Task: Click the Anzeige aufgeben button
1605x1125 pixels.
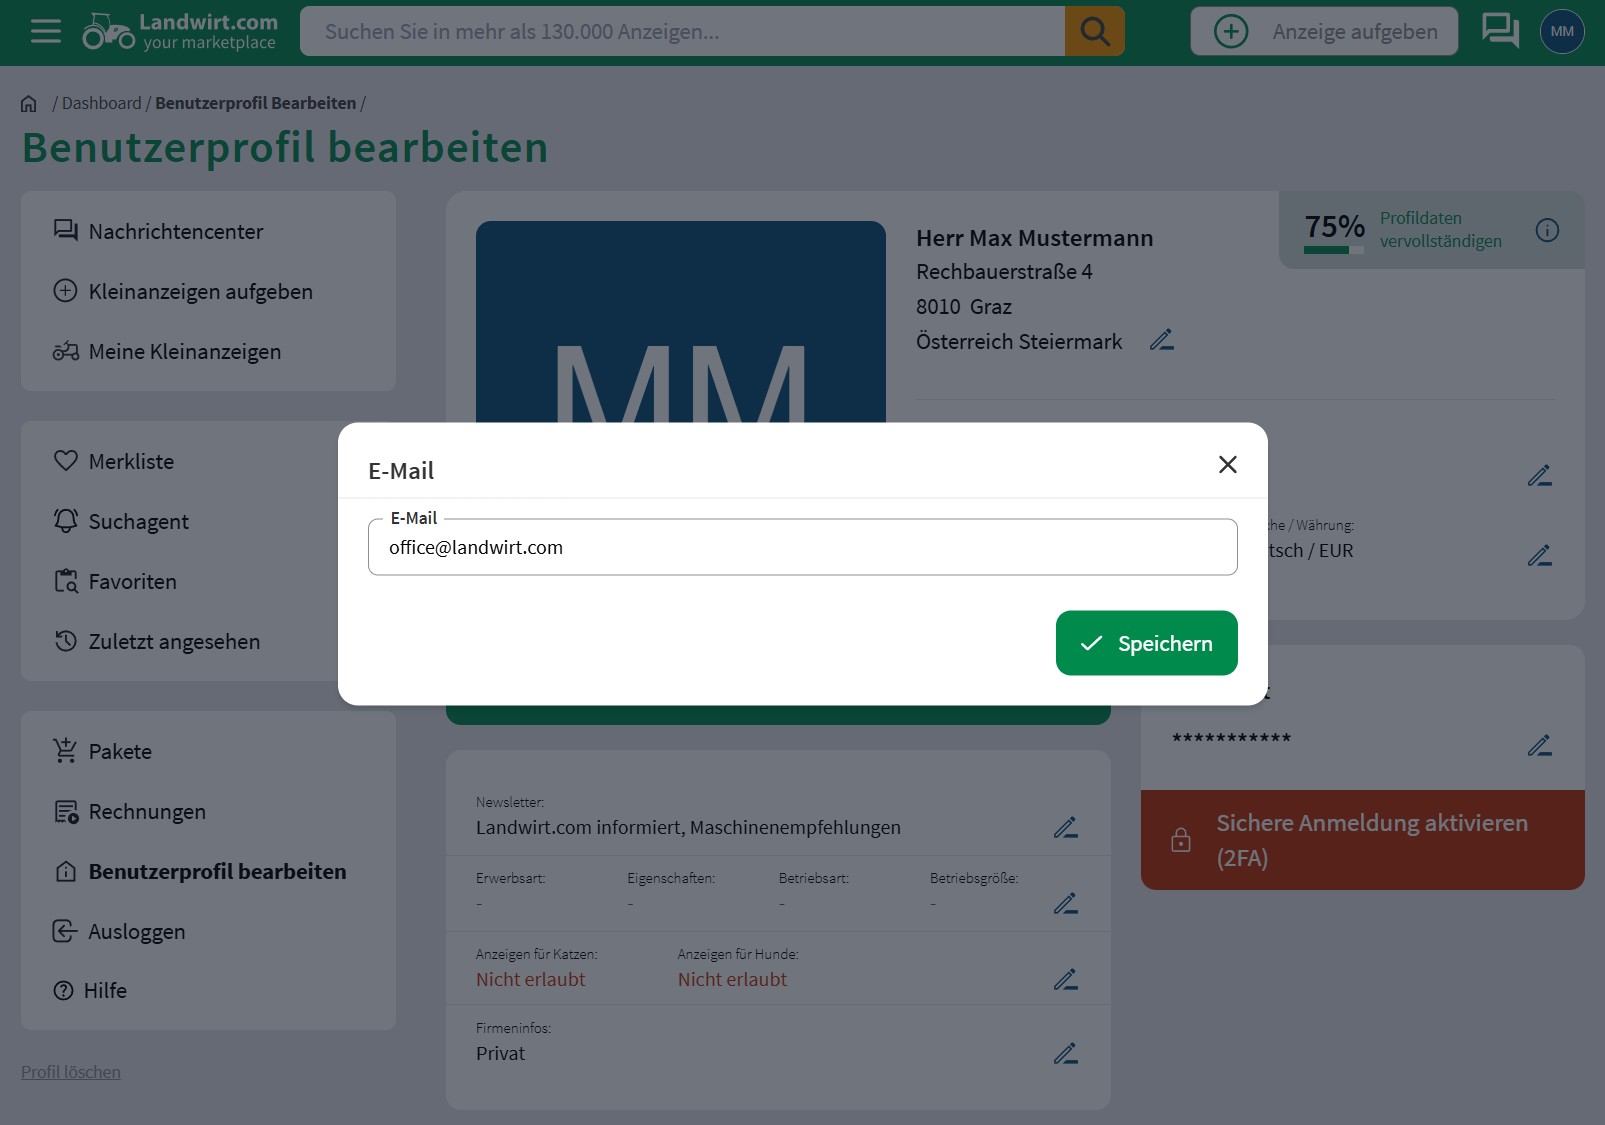Action: point(1324,31)
